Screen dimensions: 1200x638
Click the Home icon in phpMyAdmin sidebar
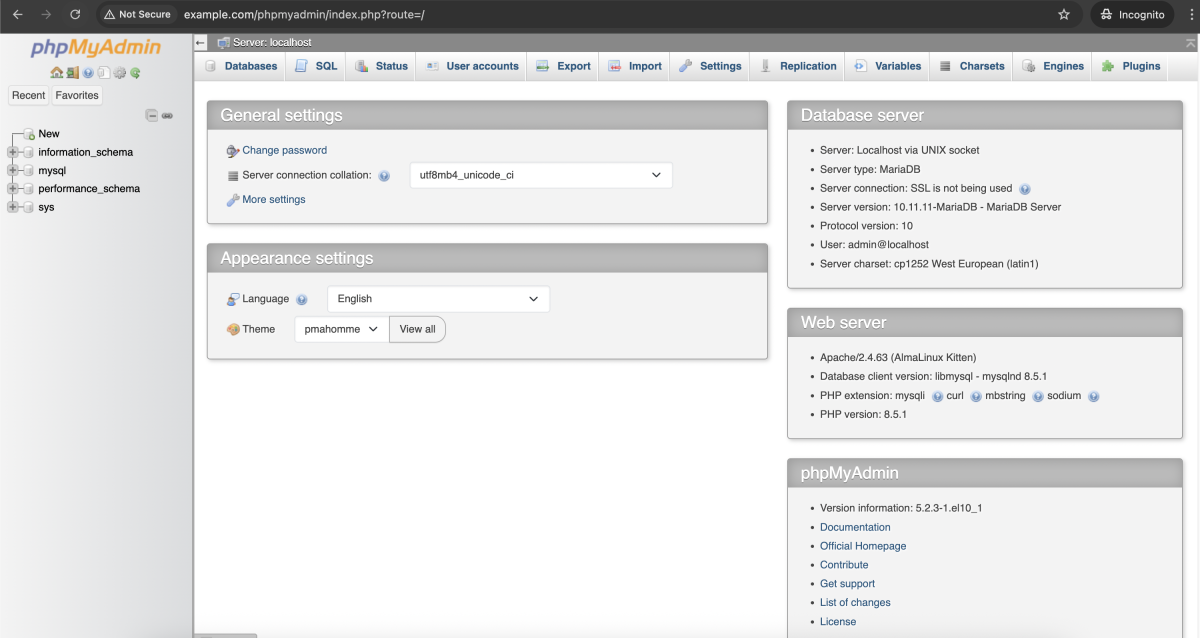click(57, 73)
